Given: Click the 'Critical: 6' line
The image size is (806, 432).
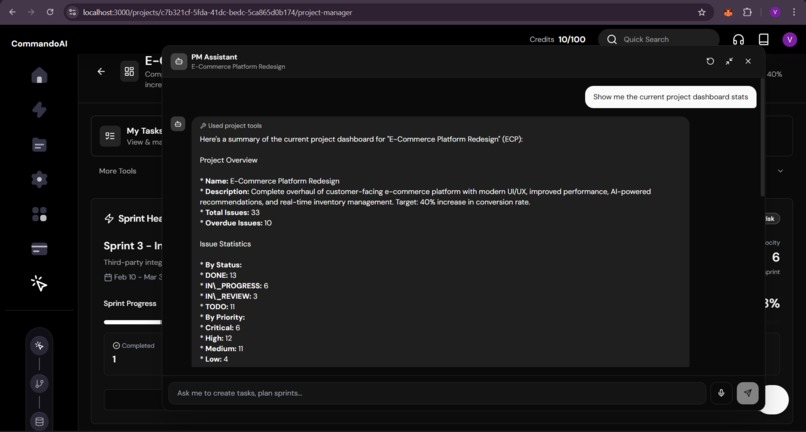Looking at the screenshot, I should [220, 328].
